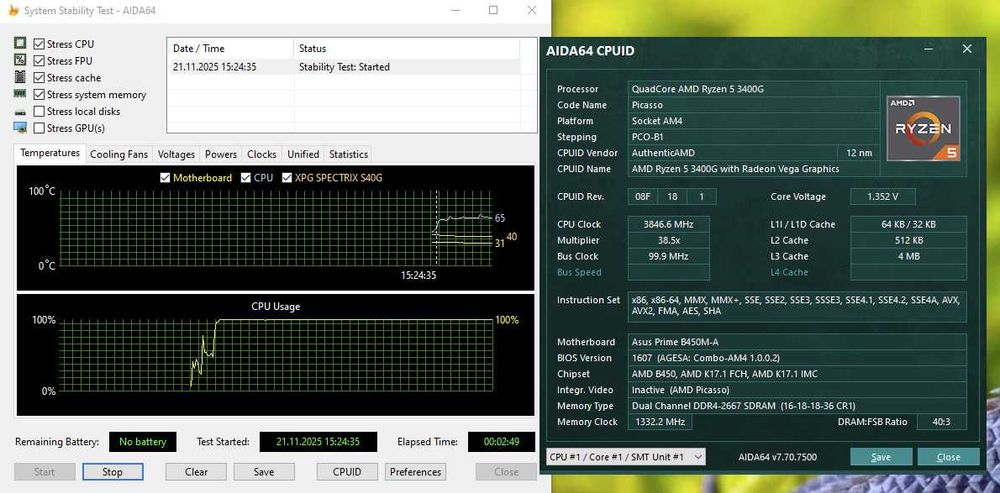The height and width of the screenshot is (493, 1000).
Task: Click the DRAM:FSB Ratio value 40:3
Action: pos(941,422)
